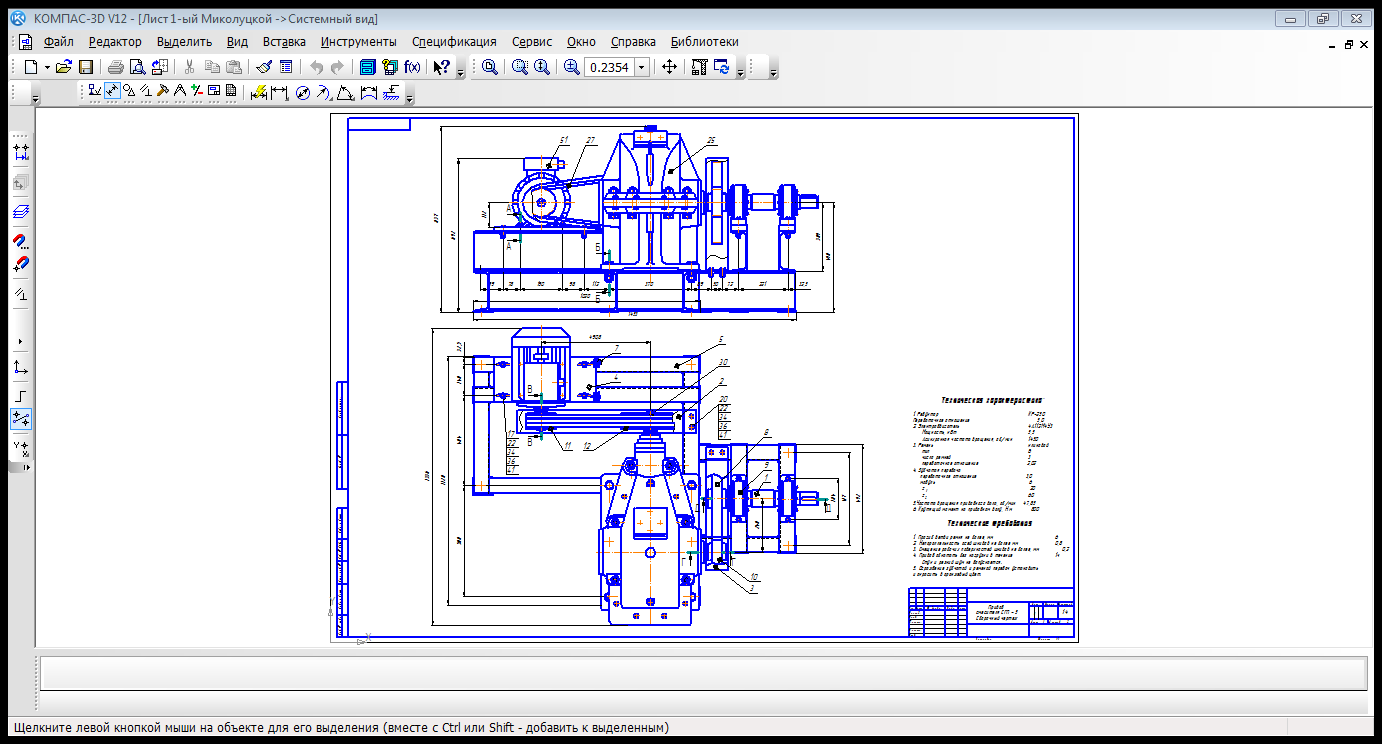This screenshot has height=744, width=1382.
Task: Open a file with the folder icon
Action: (x=63, y=67)
